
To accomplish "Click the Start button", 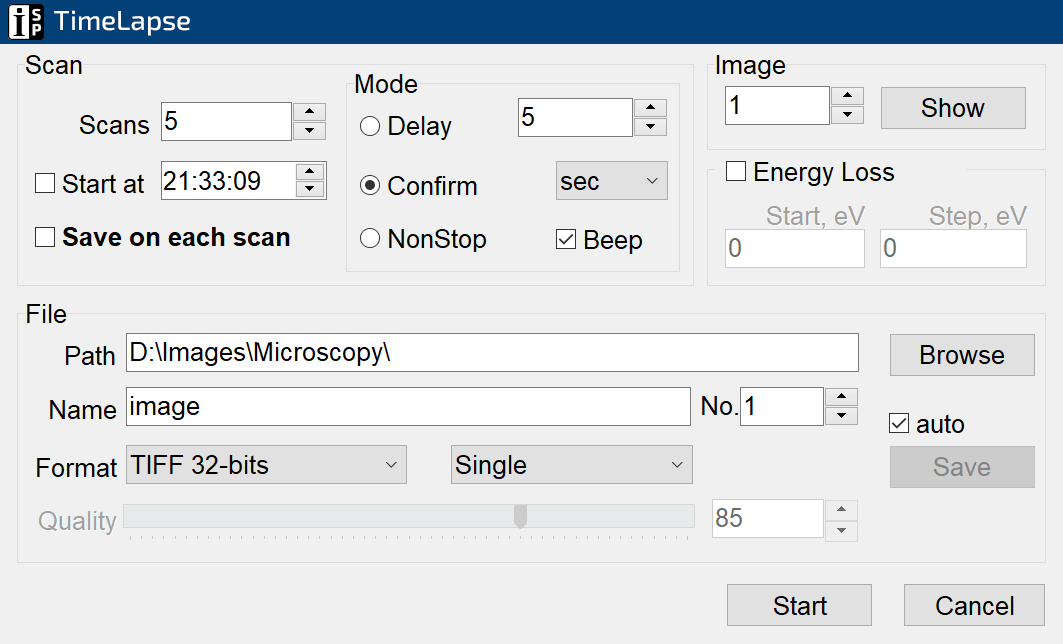I will pyautogui.click(x=799, y=606).
